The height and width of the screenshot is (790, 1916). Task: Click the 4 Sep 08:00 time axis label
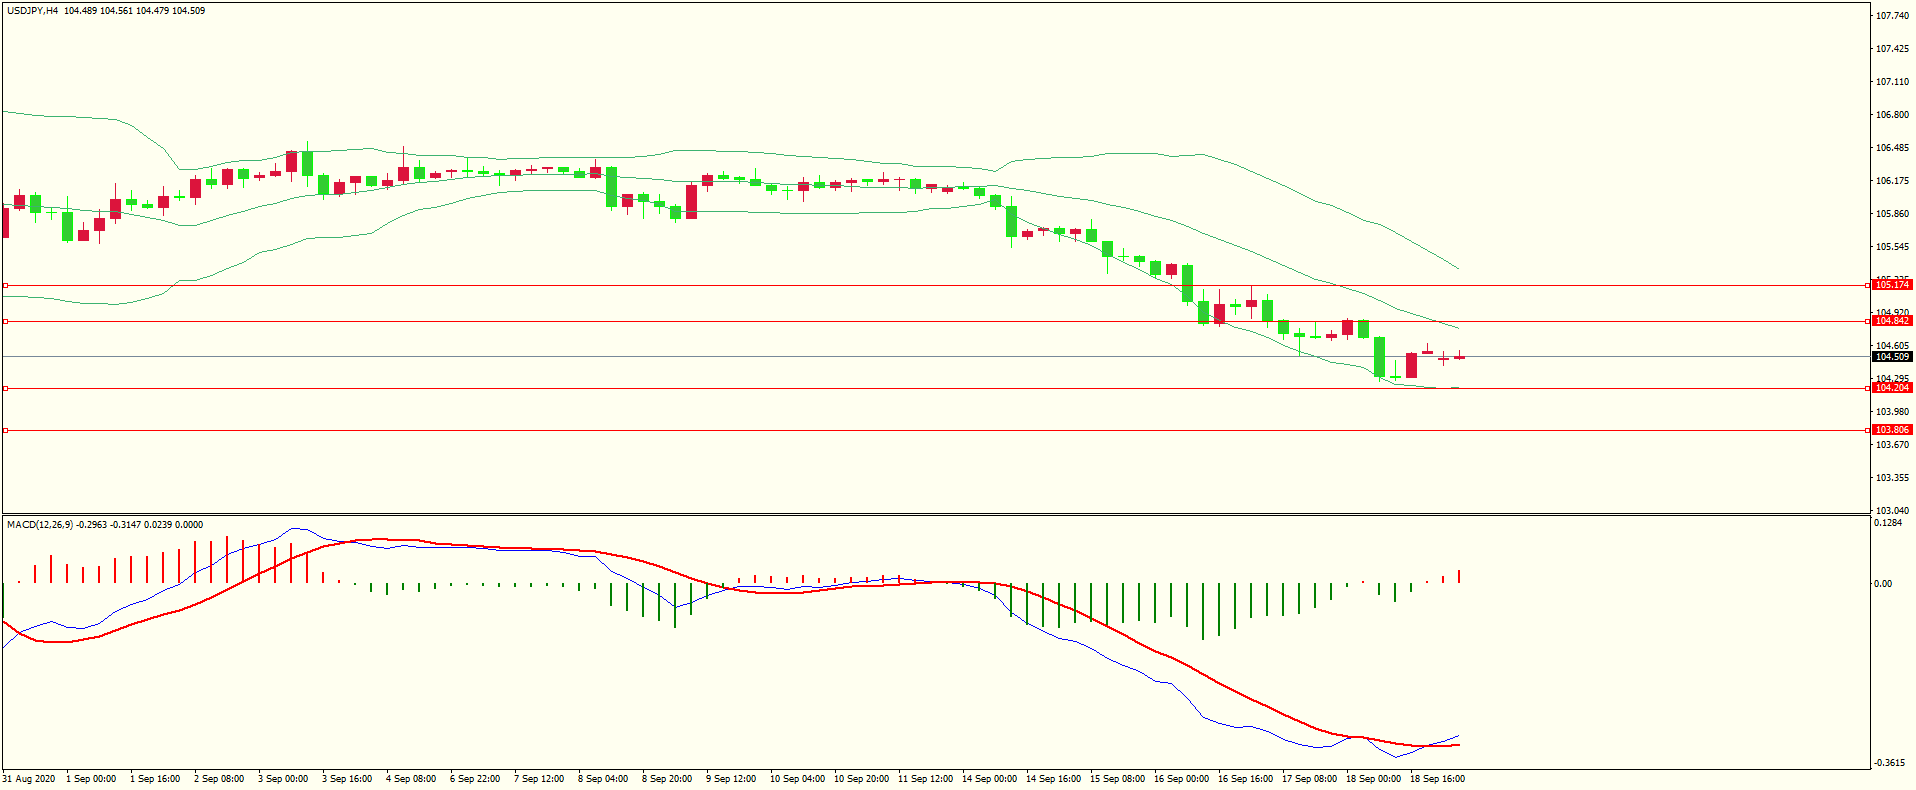(x=411, y=779)
